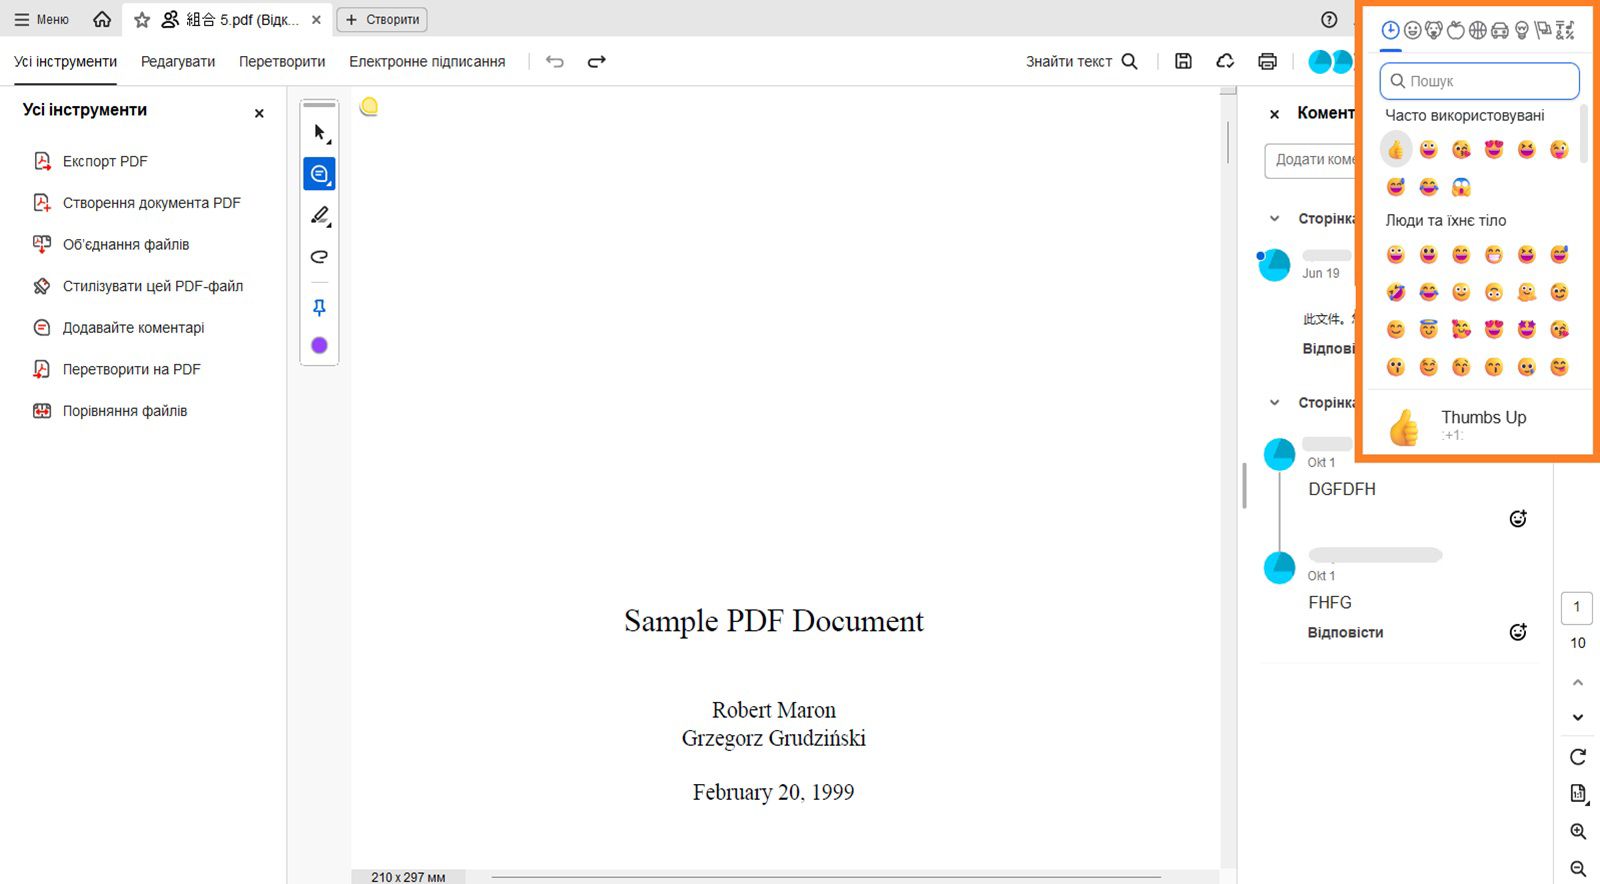Screen dimensions: 1600x884
Task: Close the comments panel
Action: (1274, 114)
